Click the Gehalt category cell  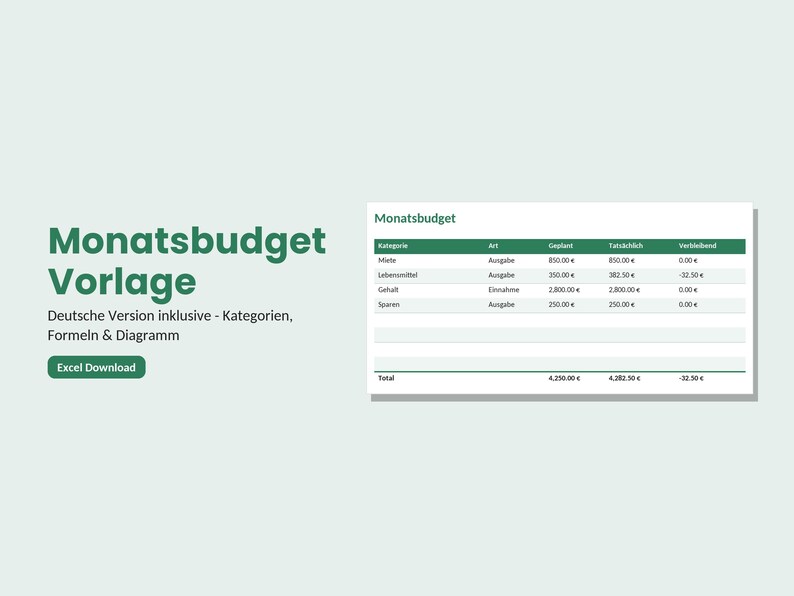(388, 290)
